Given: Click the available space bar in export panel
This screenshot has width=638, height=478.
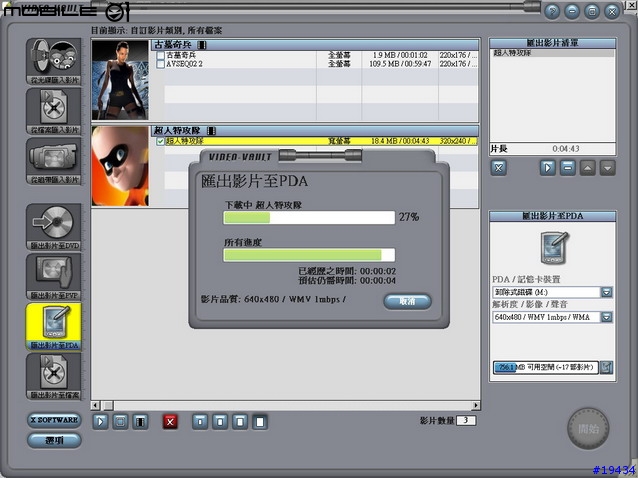Looking at the screenshot, I should (x=546, y=367).
